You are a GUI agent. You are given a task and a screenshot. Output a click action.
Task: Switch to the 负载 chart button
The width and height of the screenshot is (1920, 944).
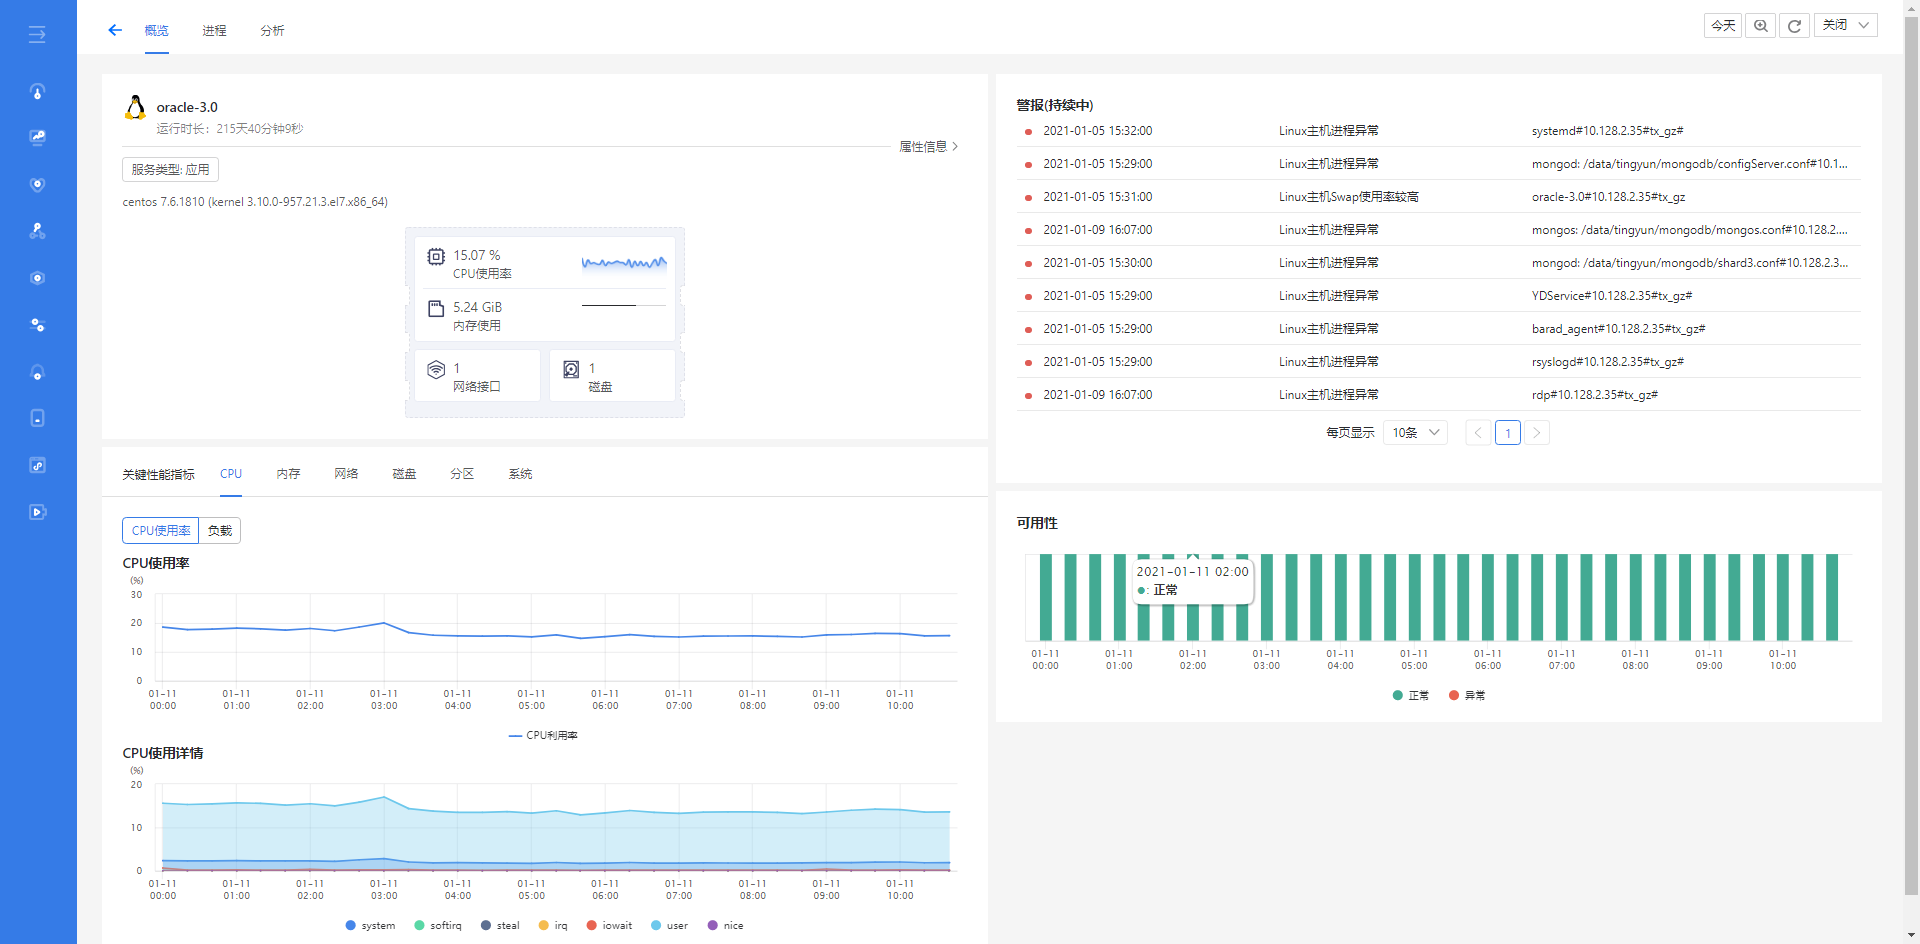220,531
